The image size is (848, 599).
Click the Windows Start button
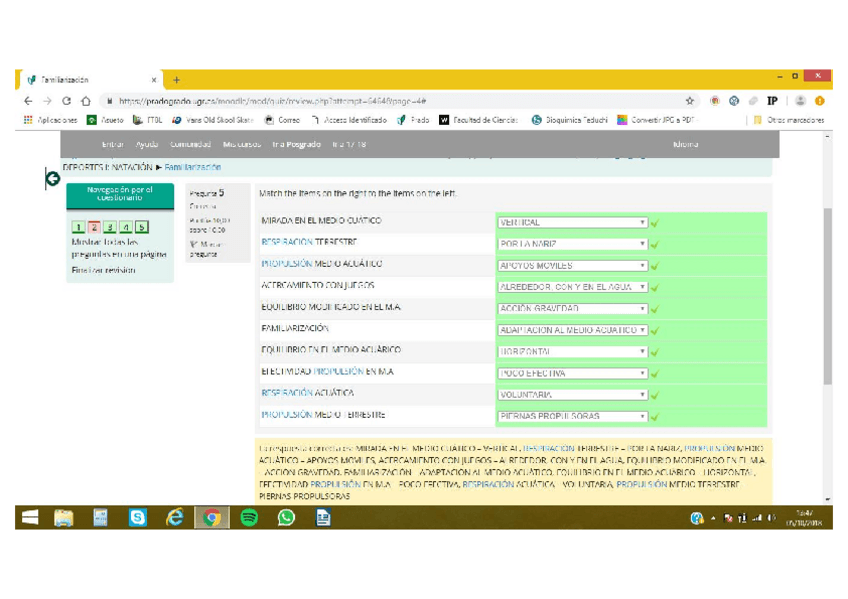tap(30, 517)
